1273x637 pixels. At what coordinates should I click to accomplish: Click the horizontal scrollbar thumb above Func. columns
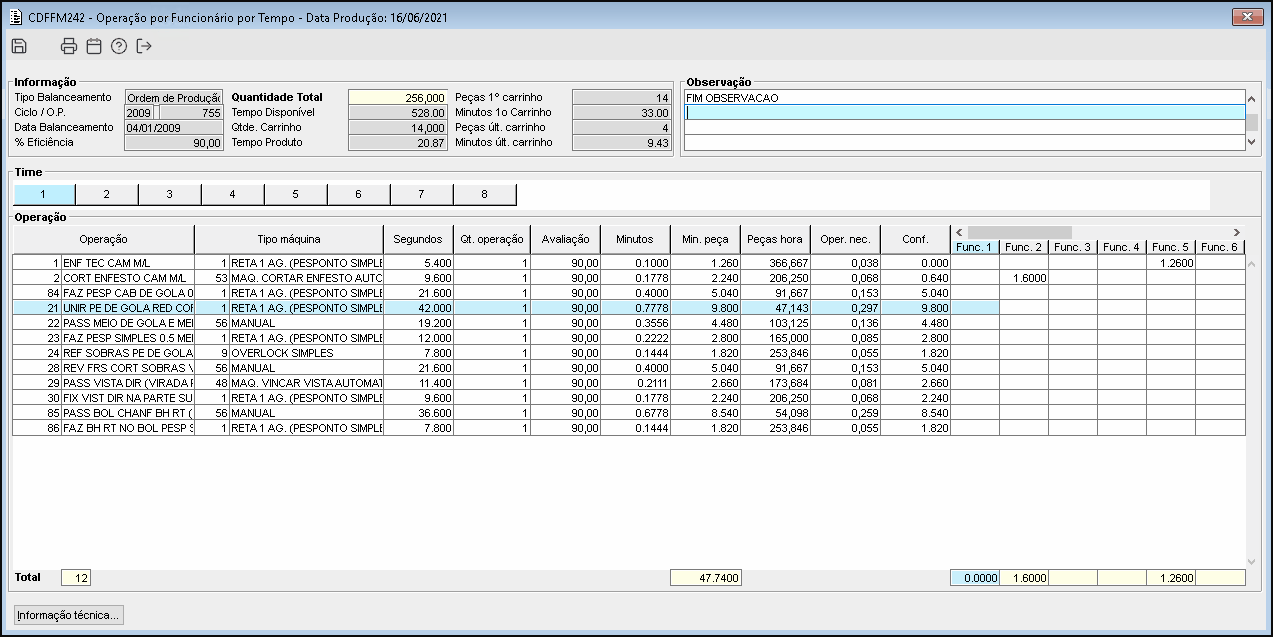coord(1019,232)
